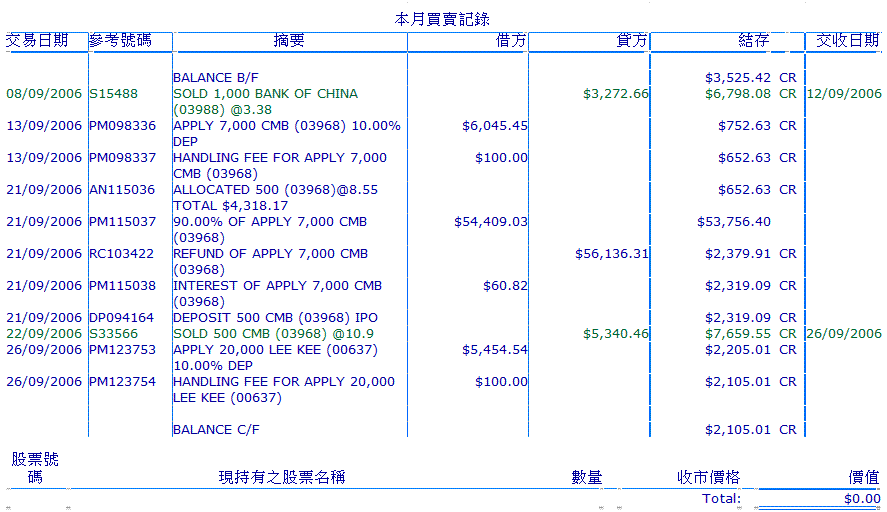
Task: Open reference DP094164 deposit entry
Action: (x=122, y=318)
